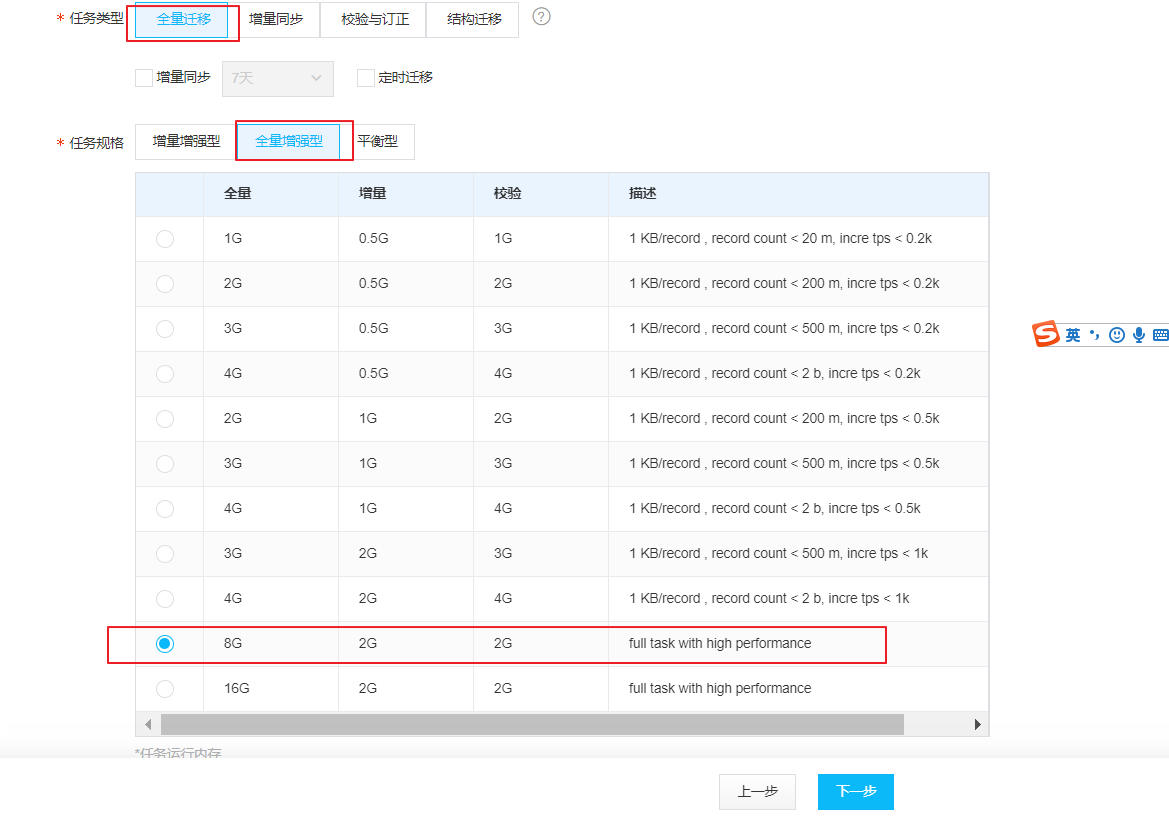Select radio for record count < 200 m, tps < 0.2k row
This screenshot has height=822, width=1169.
165,284
